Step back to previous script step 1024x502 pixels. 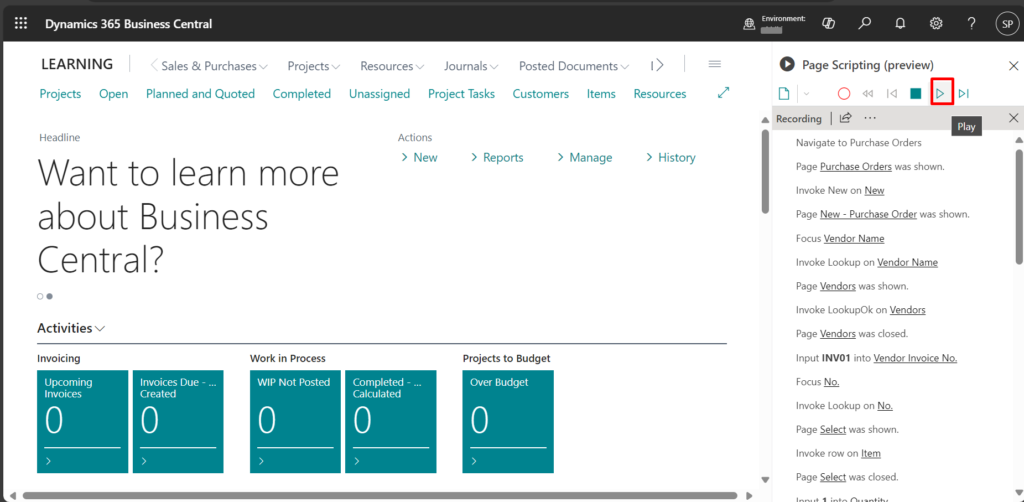[x=892, y=94]
